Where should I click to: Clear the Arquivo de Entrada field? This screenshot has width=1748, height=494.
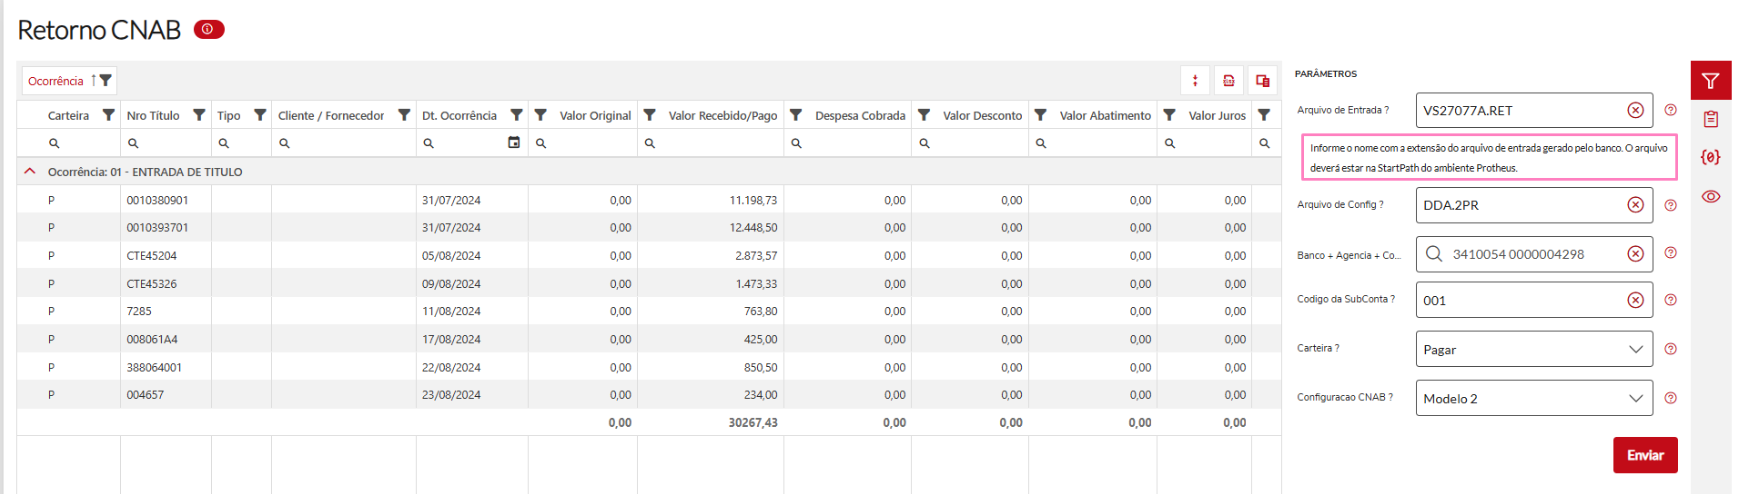pos(1635,110)
